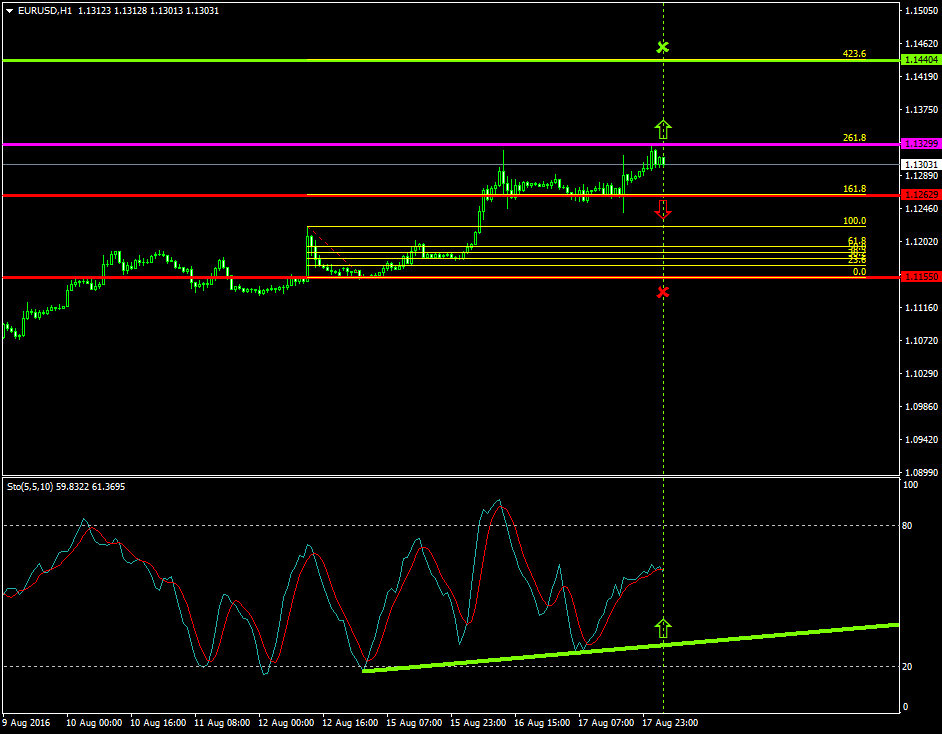This screenshot has height=734, width=942.
Task: Select the green up arrow buy signal
Action: pos(663,127)
